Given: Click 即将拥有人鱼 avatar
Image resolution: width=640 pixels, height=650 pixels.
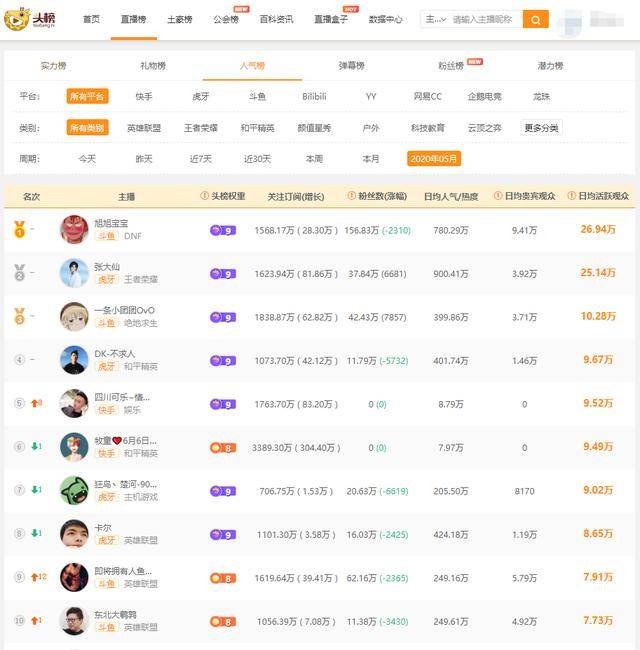Looking at the screenshot, I should coord(74,577).
